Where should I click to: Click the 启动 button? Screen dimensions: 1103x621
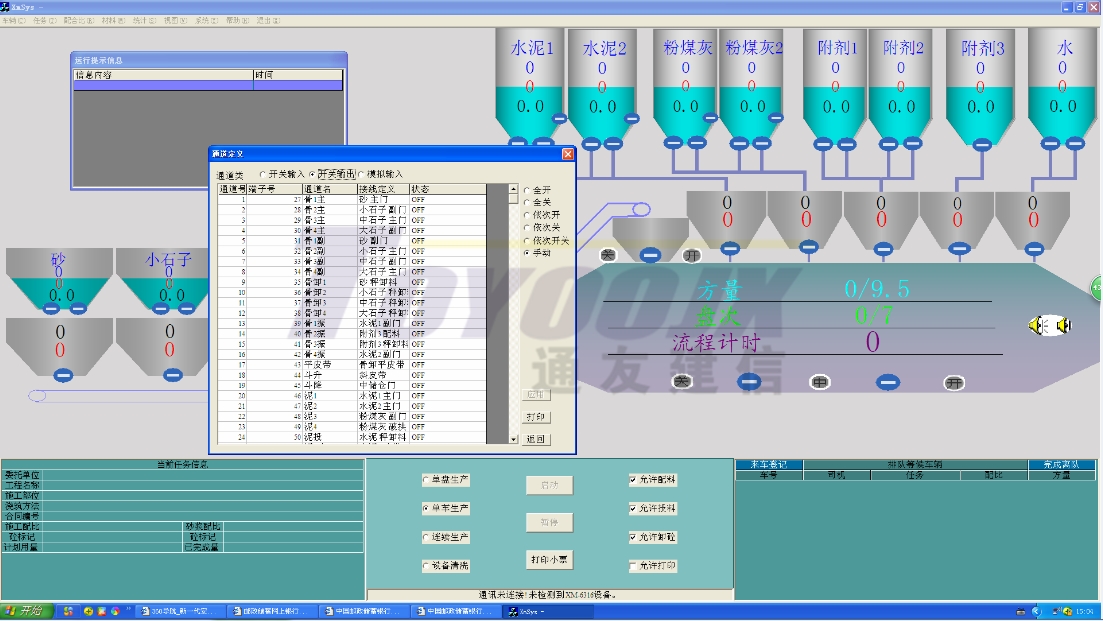549,485
